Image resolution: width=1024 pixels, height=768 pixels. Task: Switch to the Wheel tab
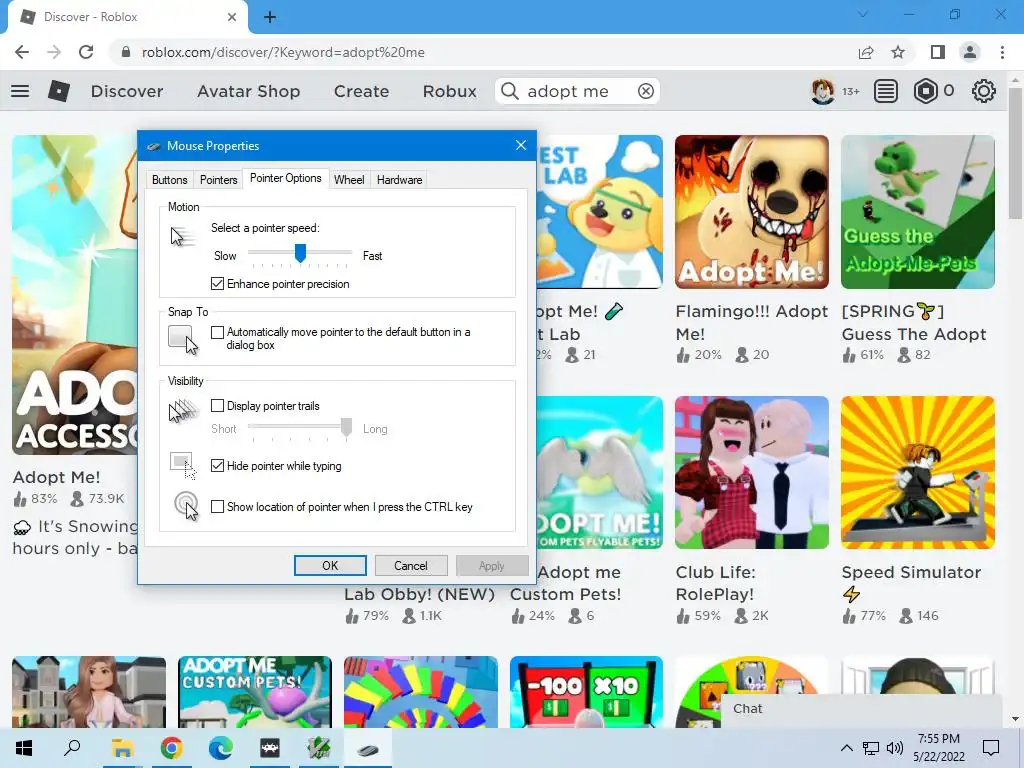349,180
